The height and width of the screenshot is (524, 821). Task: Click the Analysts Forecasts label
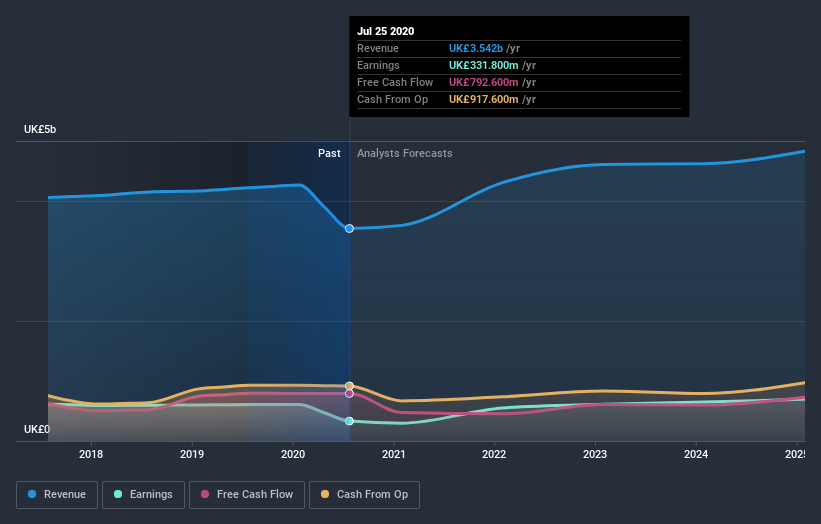pos(405,153)
